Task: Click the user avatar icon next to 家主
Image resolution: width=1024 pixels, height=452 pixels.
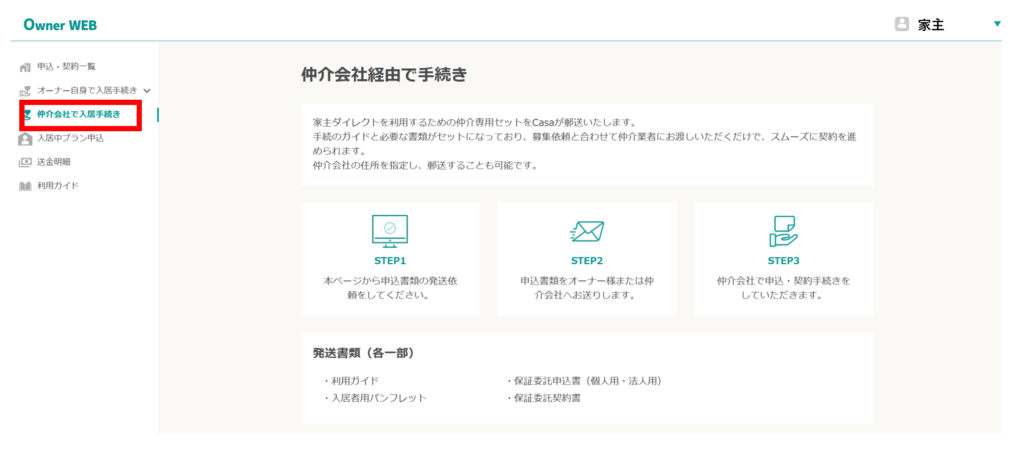Action: 901,24
